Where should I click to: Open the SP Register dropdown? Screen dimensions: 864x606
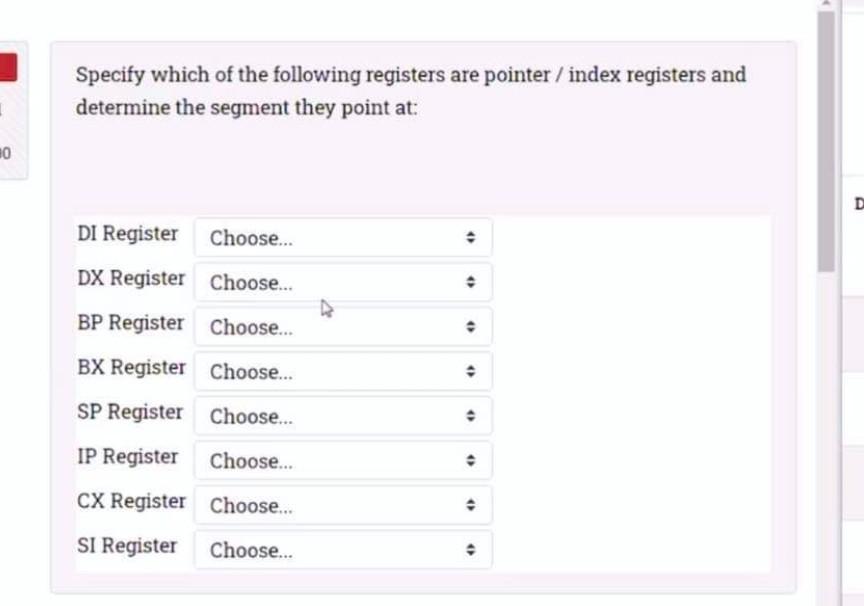(343, 416)
